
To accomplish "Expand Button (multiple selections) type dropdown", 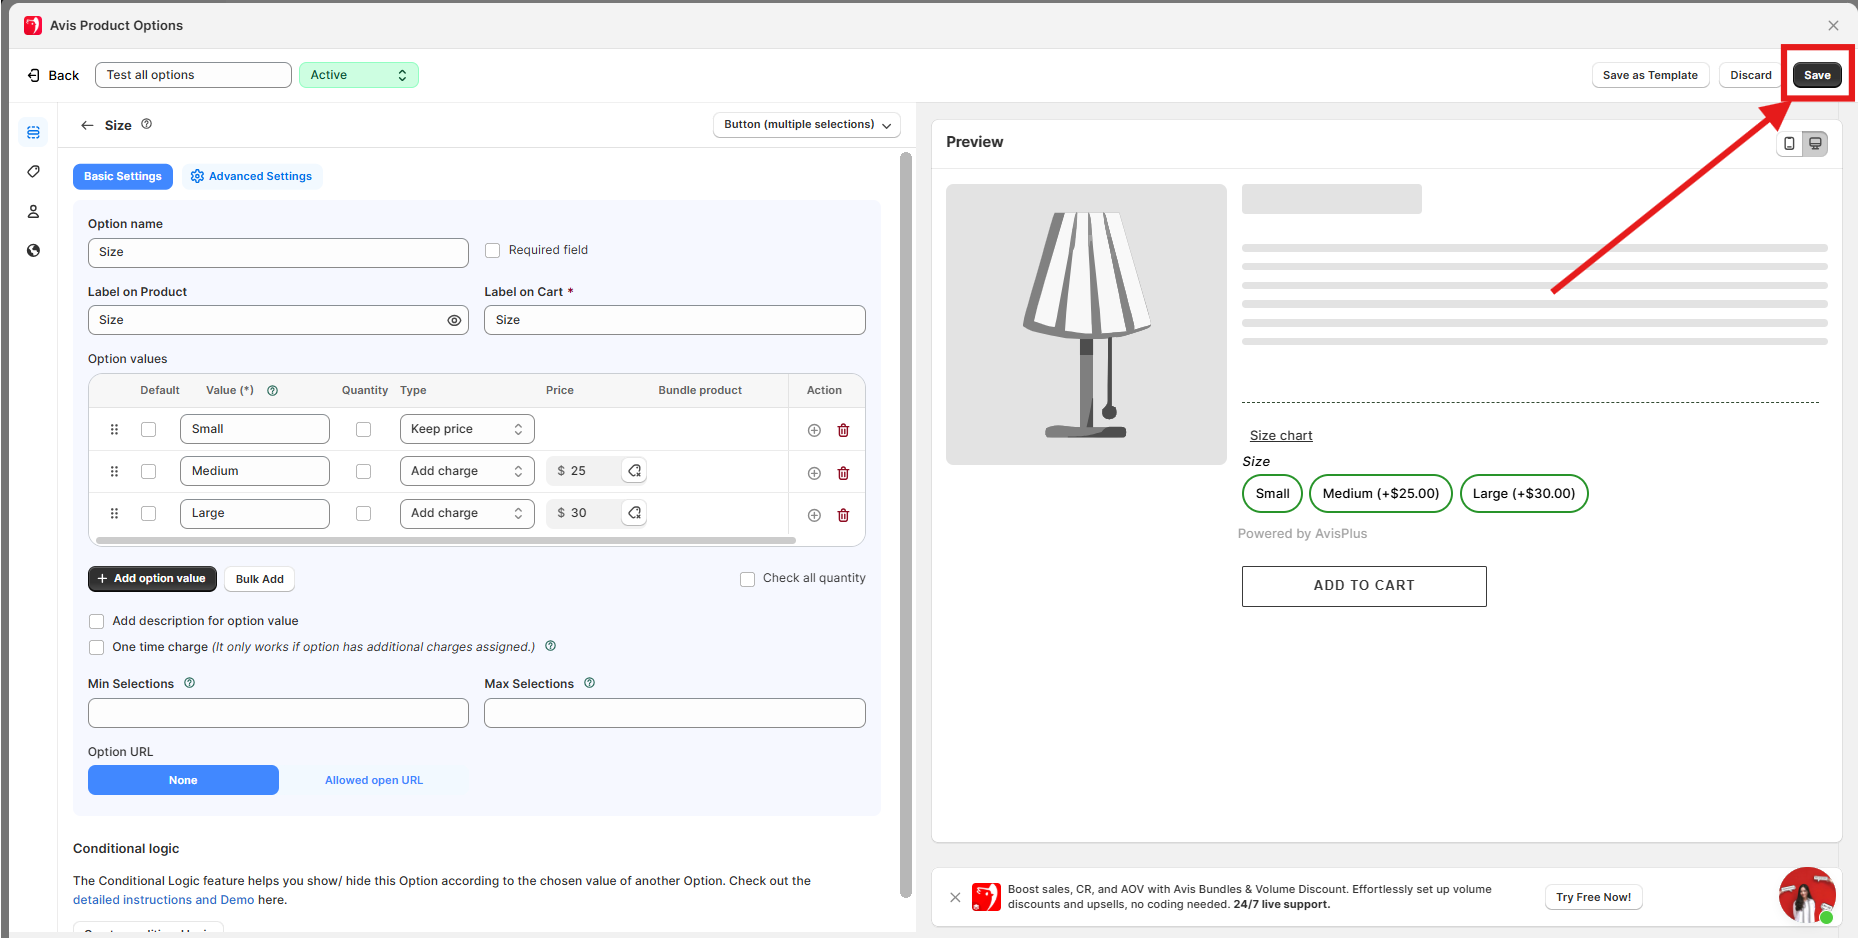I will [806, 125].
